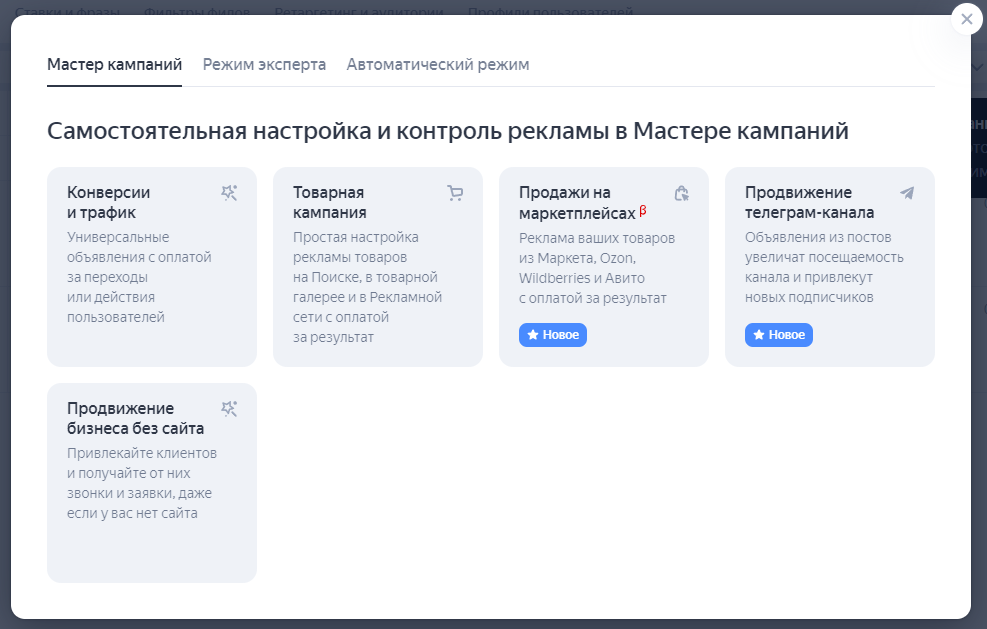This screenshot has width=987, height=629.
Task: Switch to the Режим эксперта tab
Action: pos(264,63)
